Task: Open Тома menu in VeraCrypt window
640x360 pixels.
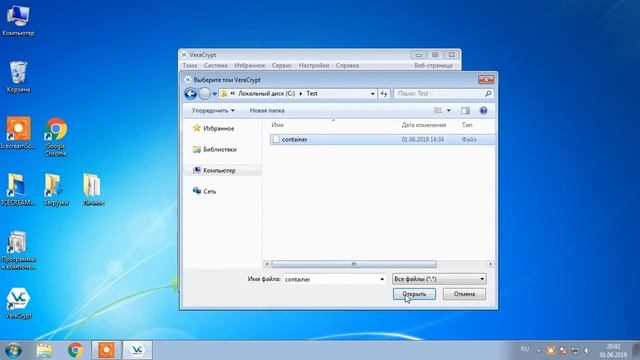Action: pyautogui.click(x=190, y=65)
